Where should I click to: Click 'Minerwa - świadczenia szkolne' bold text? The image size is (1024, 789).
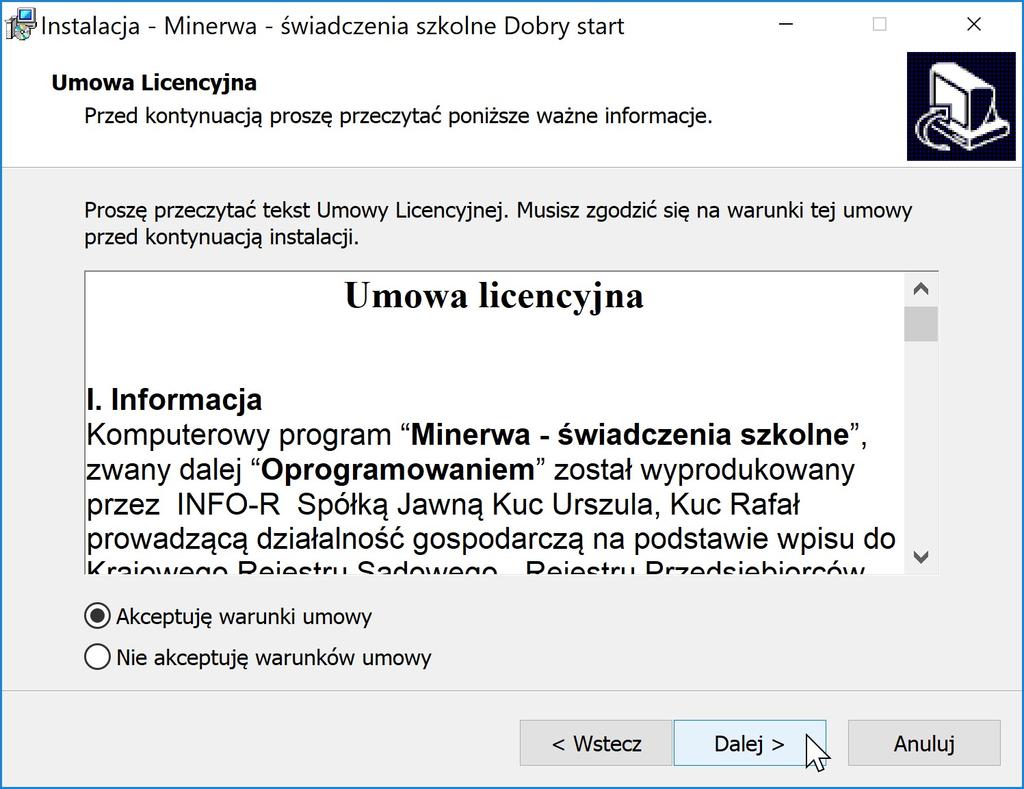630,435
